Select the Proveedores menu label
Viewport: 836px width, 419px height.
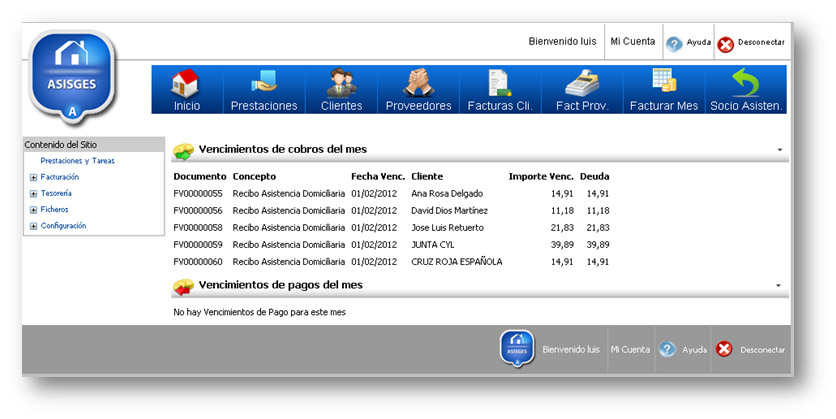coord(419,106)
